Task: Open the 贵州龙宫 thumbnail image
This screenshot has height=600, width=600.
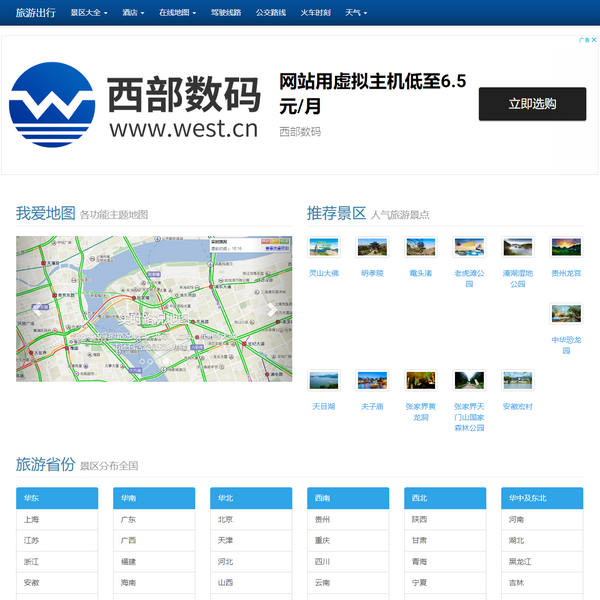Action: click(x=566, y=247)
